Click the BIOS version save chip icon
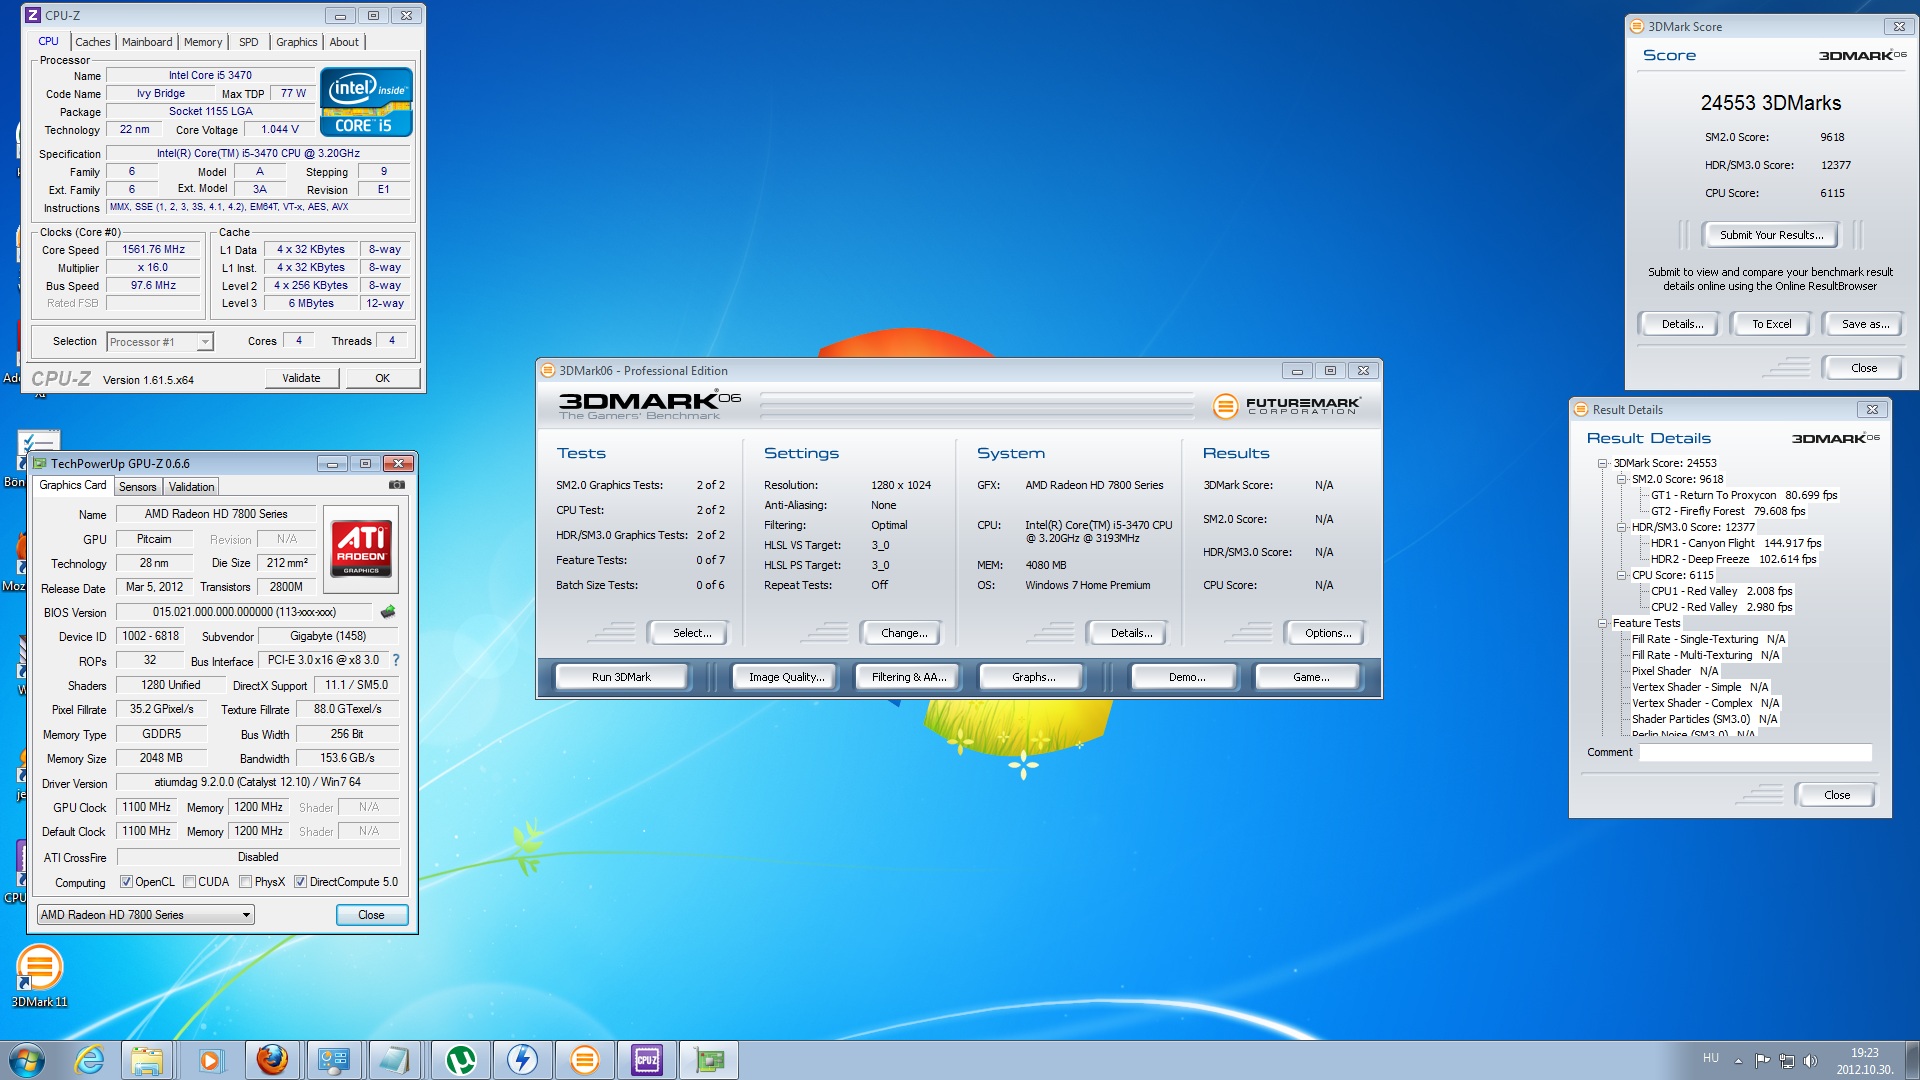Image resolution: width=1920 pixels, height=1080 pixels. 388,611
